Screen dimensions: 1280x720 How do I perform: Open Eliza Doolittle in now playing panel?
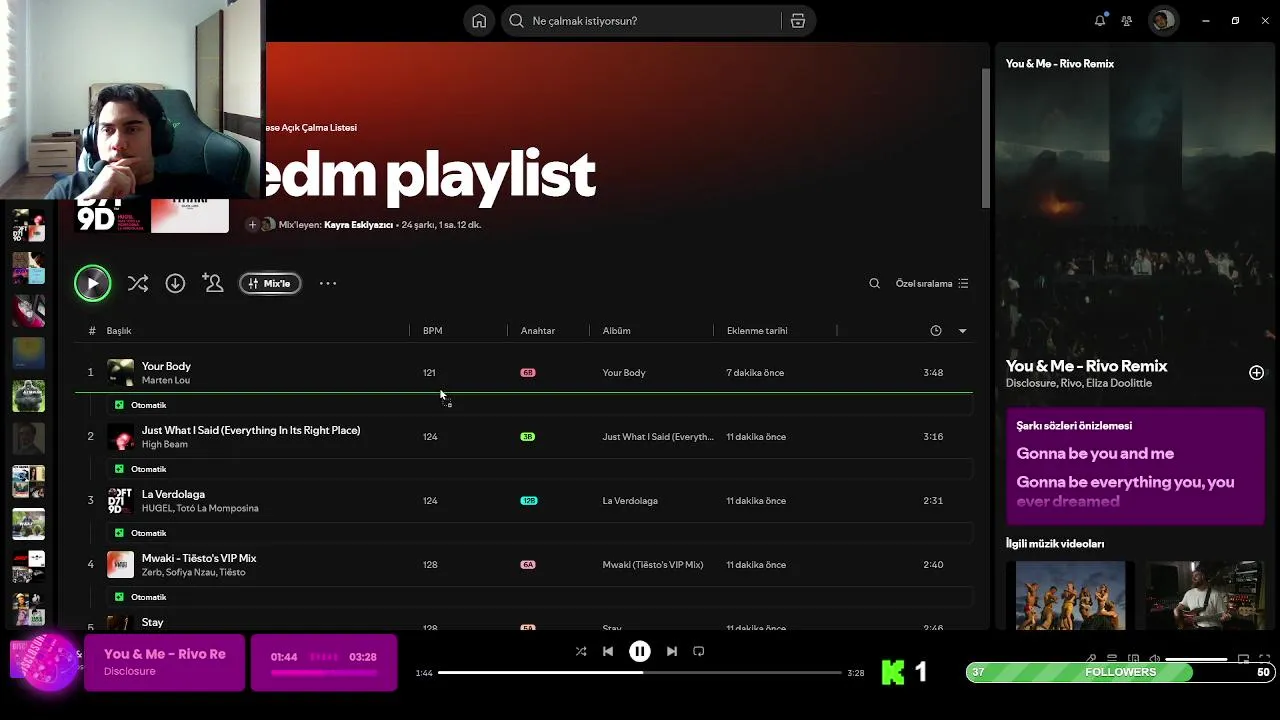point(1119,384)
